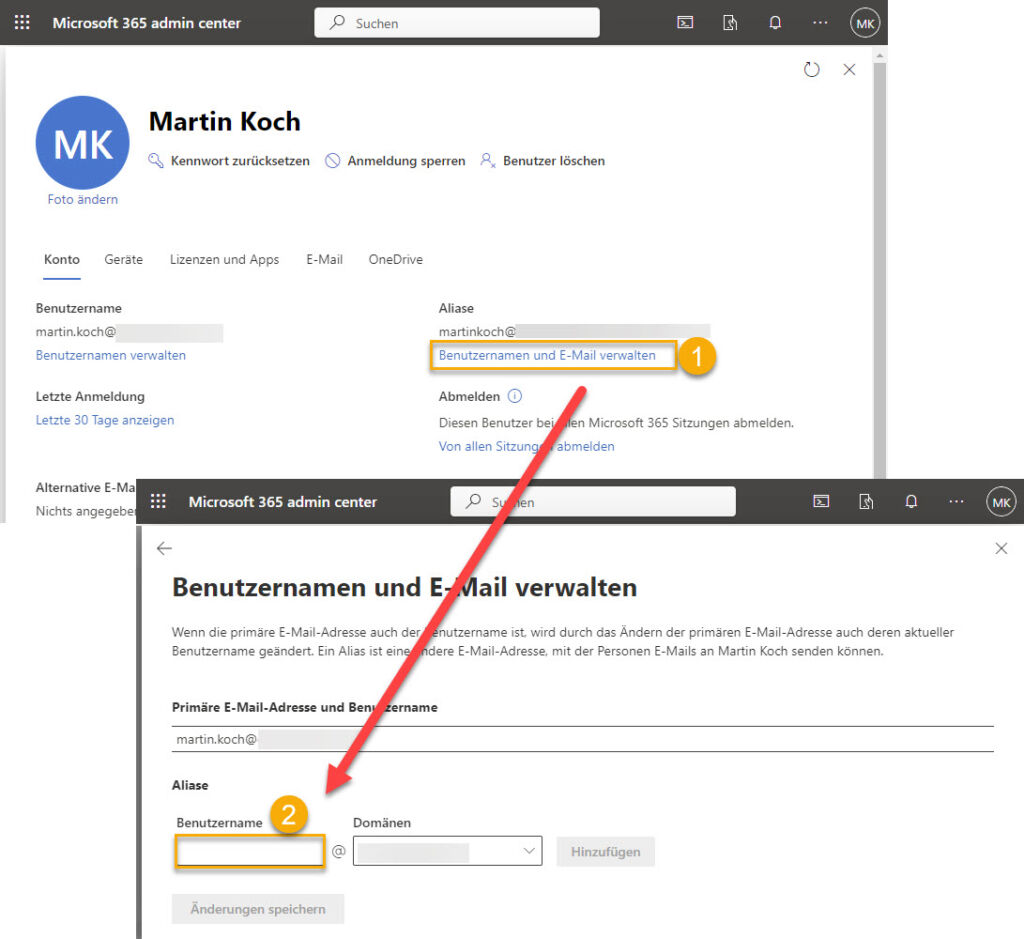Viewport: 1024px width, 939px height.
Task: Switch to the E-Mail tab
Action: point(325,259)
